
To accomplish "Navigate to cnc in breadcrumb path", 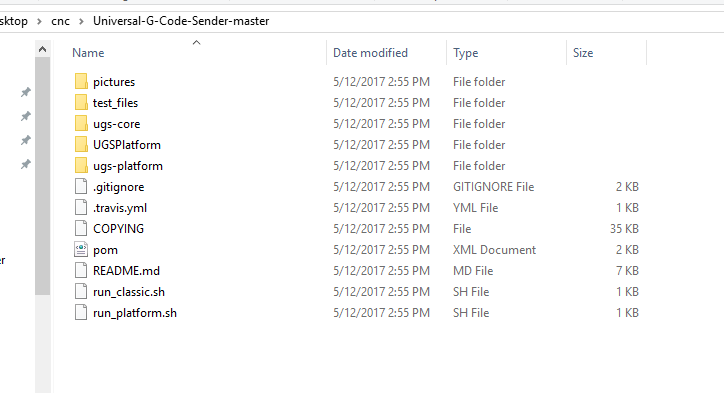I will click(60, 21).
